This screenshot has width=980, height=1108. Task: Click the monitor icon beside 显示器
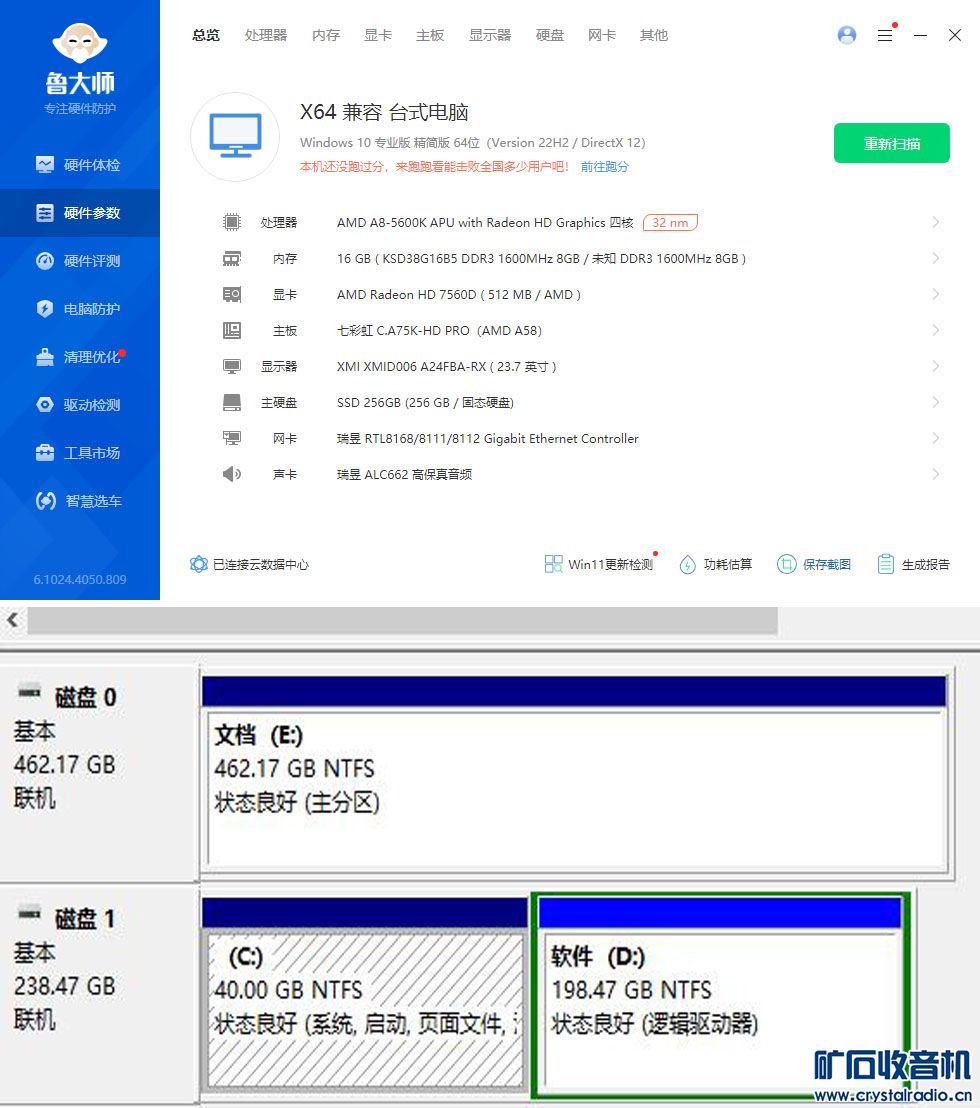coord(232,366)
